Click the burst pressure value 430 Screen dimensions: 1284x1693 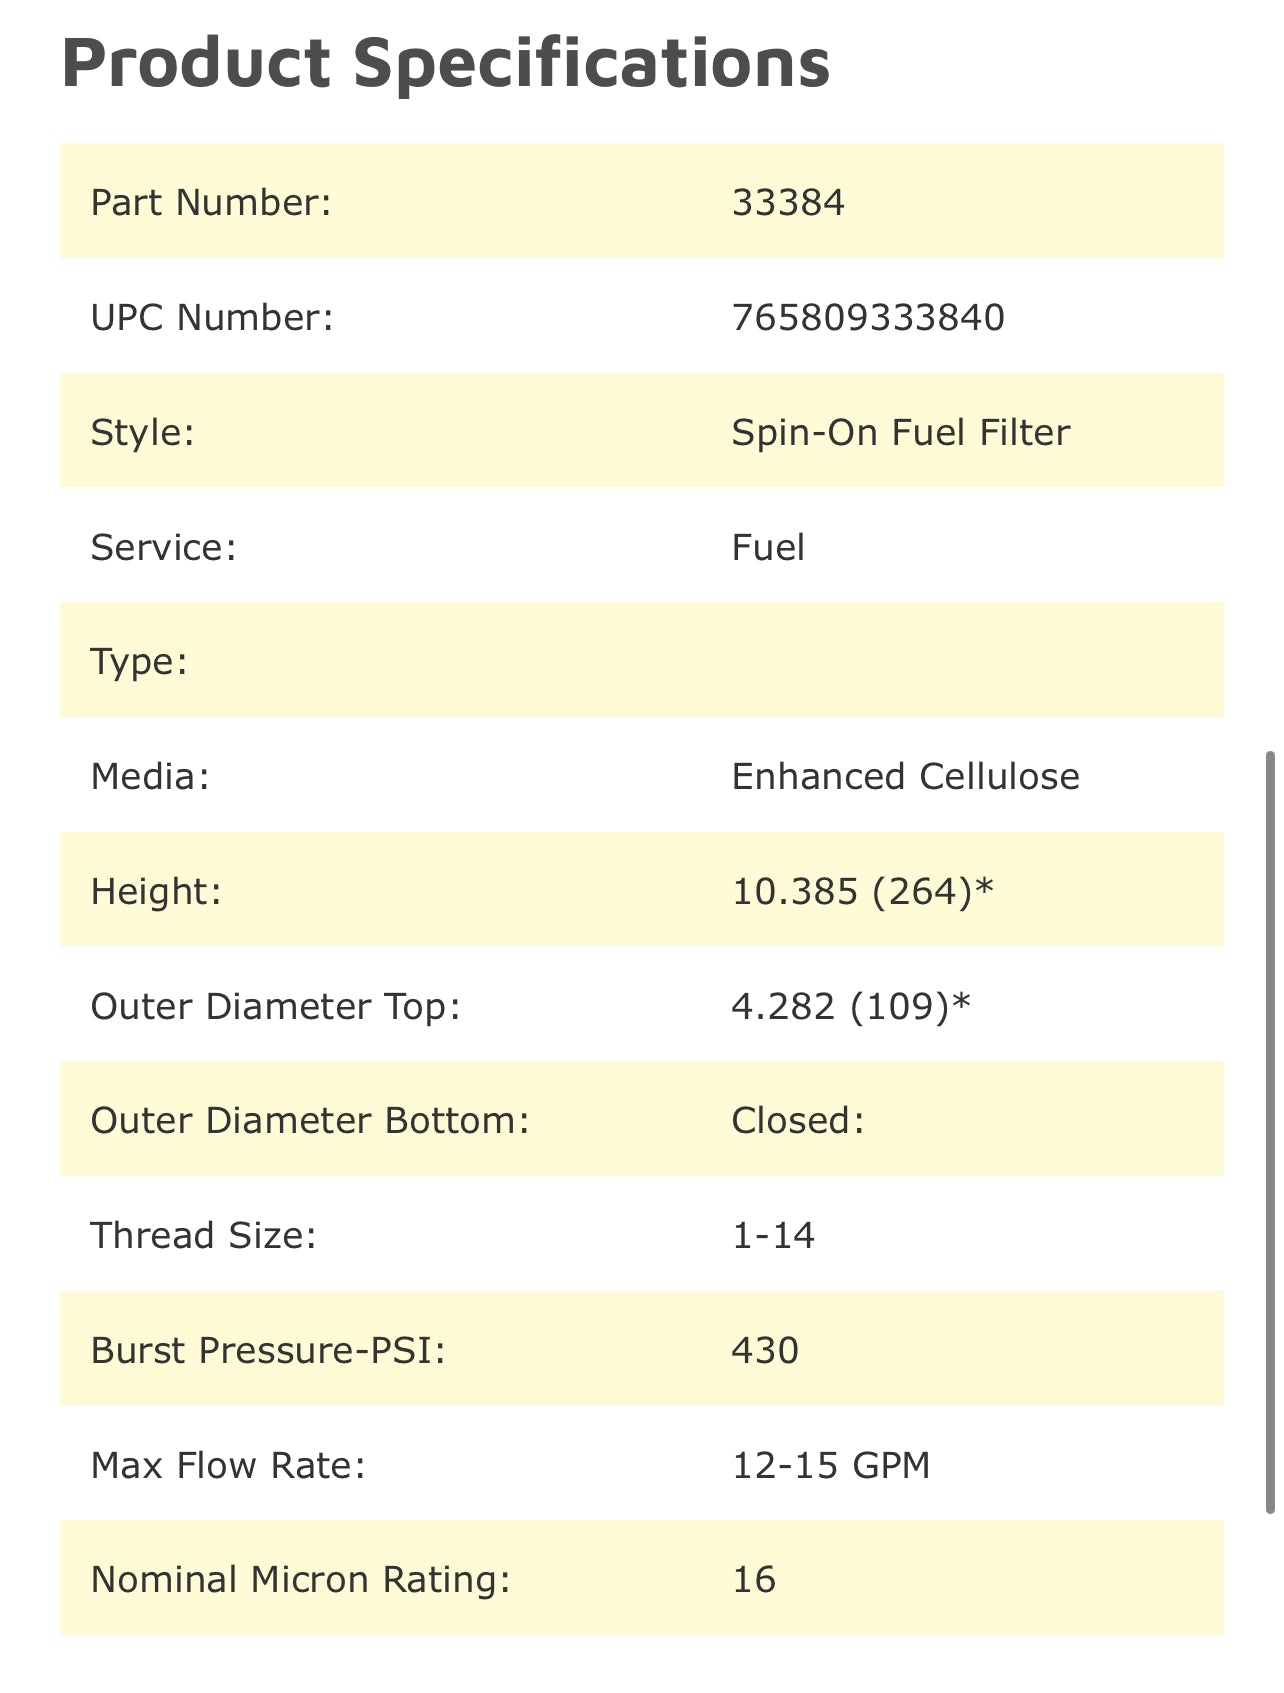(x=765, y=1350)
